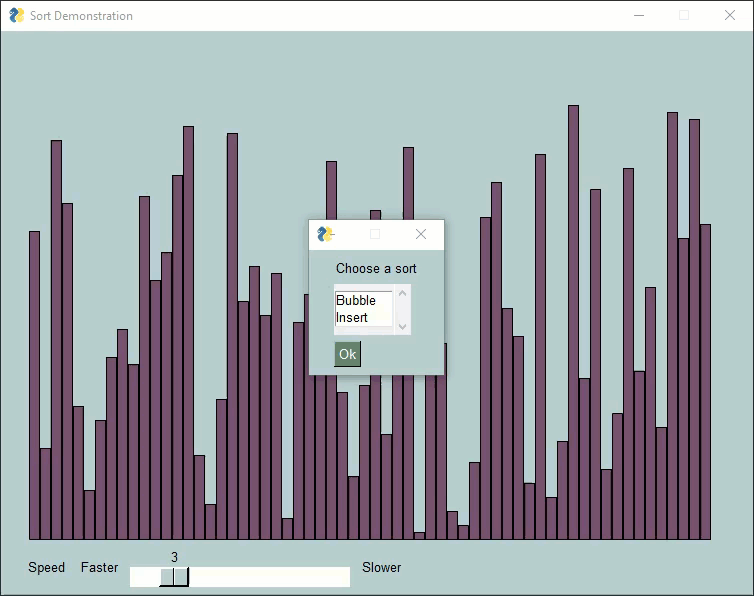The width and height of the screenshot is (754, 596).
Task: Click the Ok button in the dialog
Action: [x=347, y=354]
